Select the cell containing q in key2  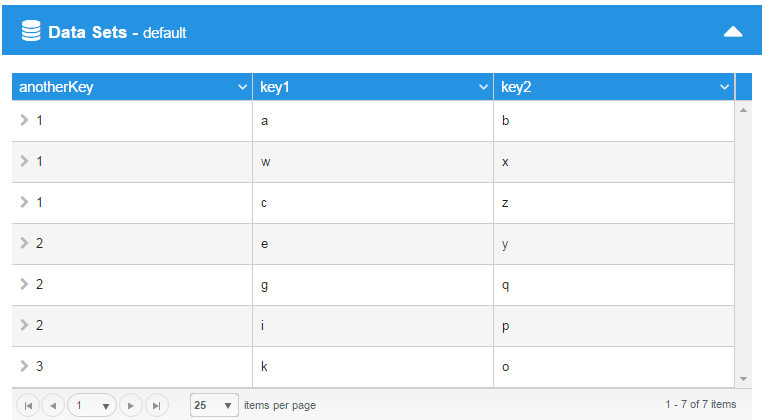[614, 285]
